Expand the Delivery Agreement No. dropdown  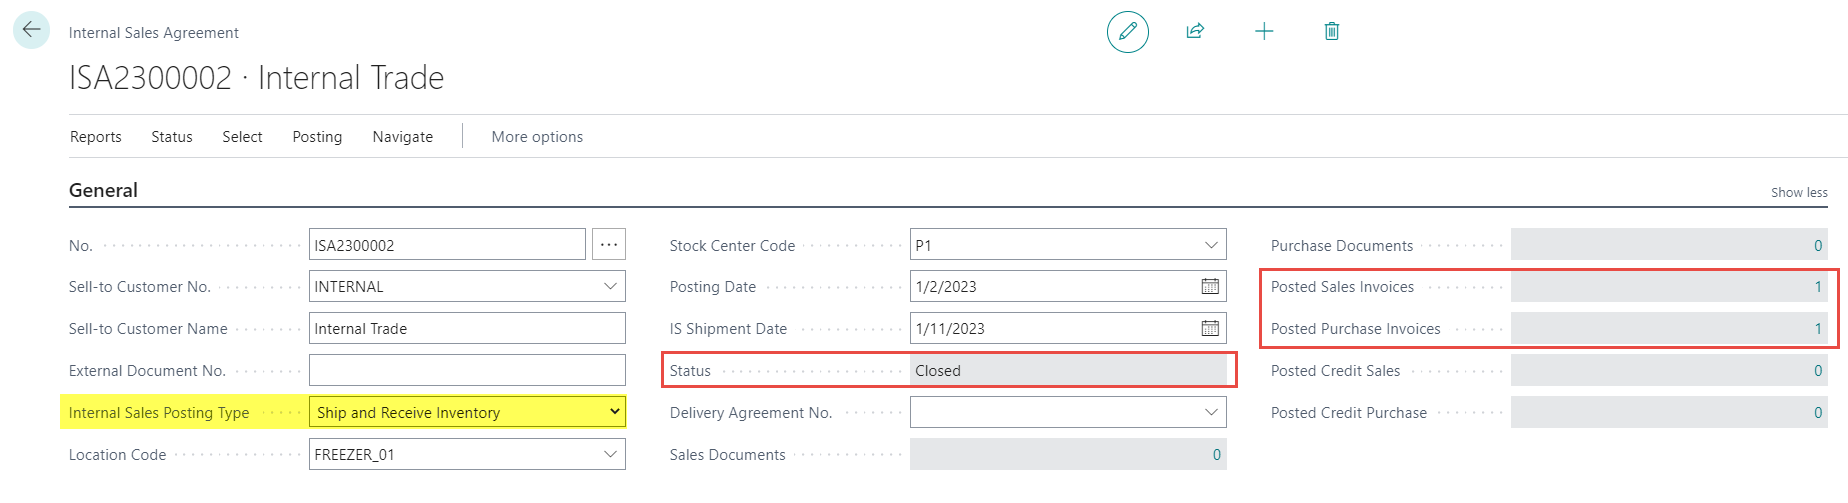coord(1211,412)
